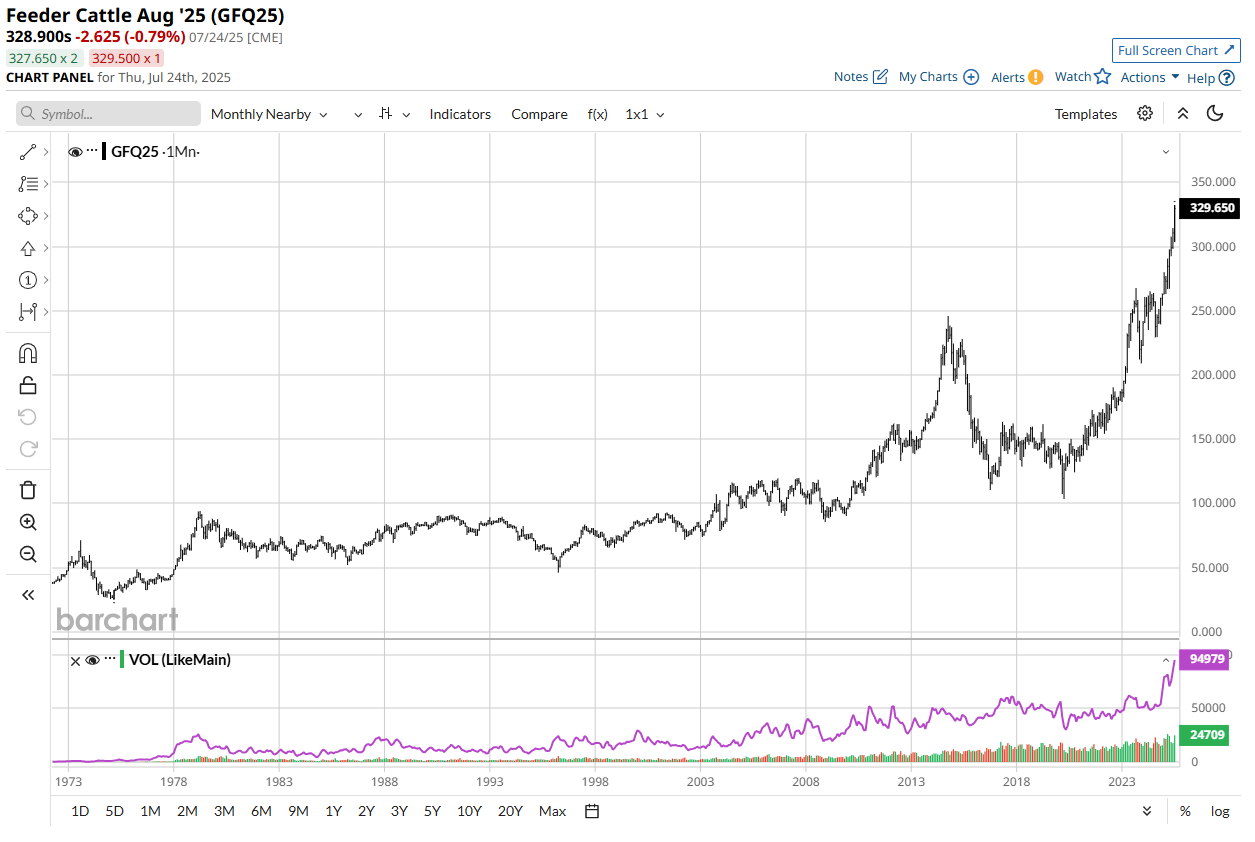Zoom in using the magnifier plus icon
The image size is (1255, 842).
[x=28, y=522]
